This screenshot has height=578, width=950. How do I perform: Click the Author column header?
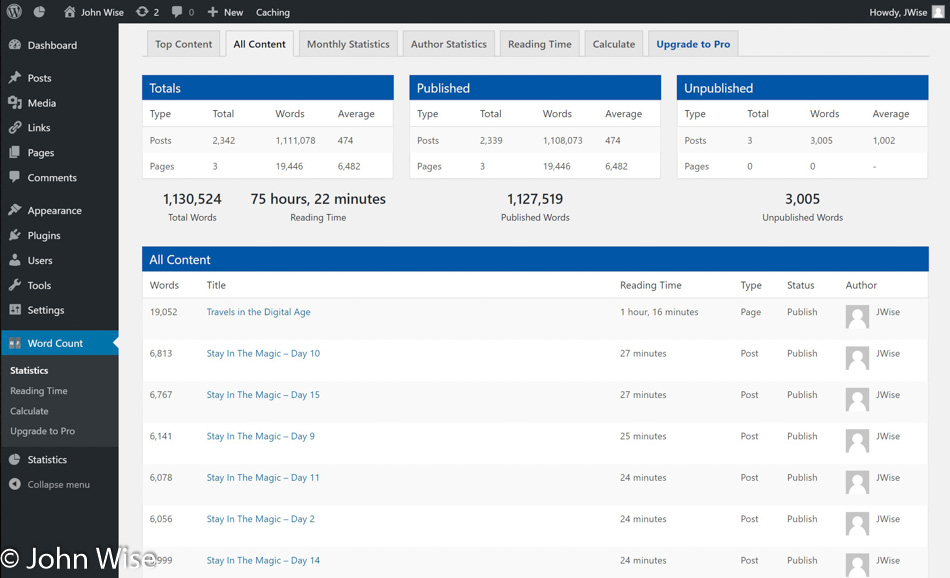pos(861,285)
